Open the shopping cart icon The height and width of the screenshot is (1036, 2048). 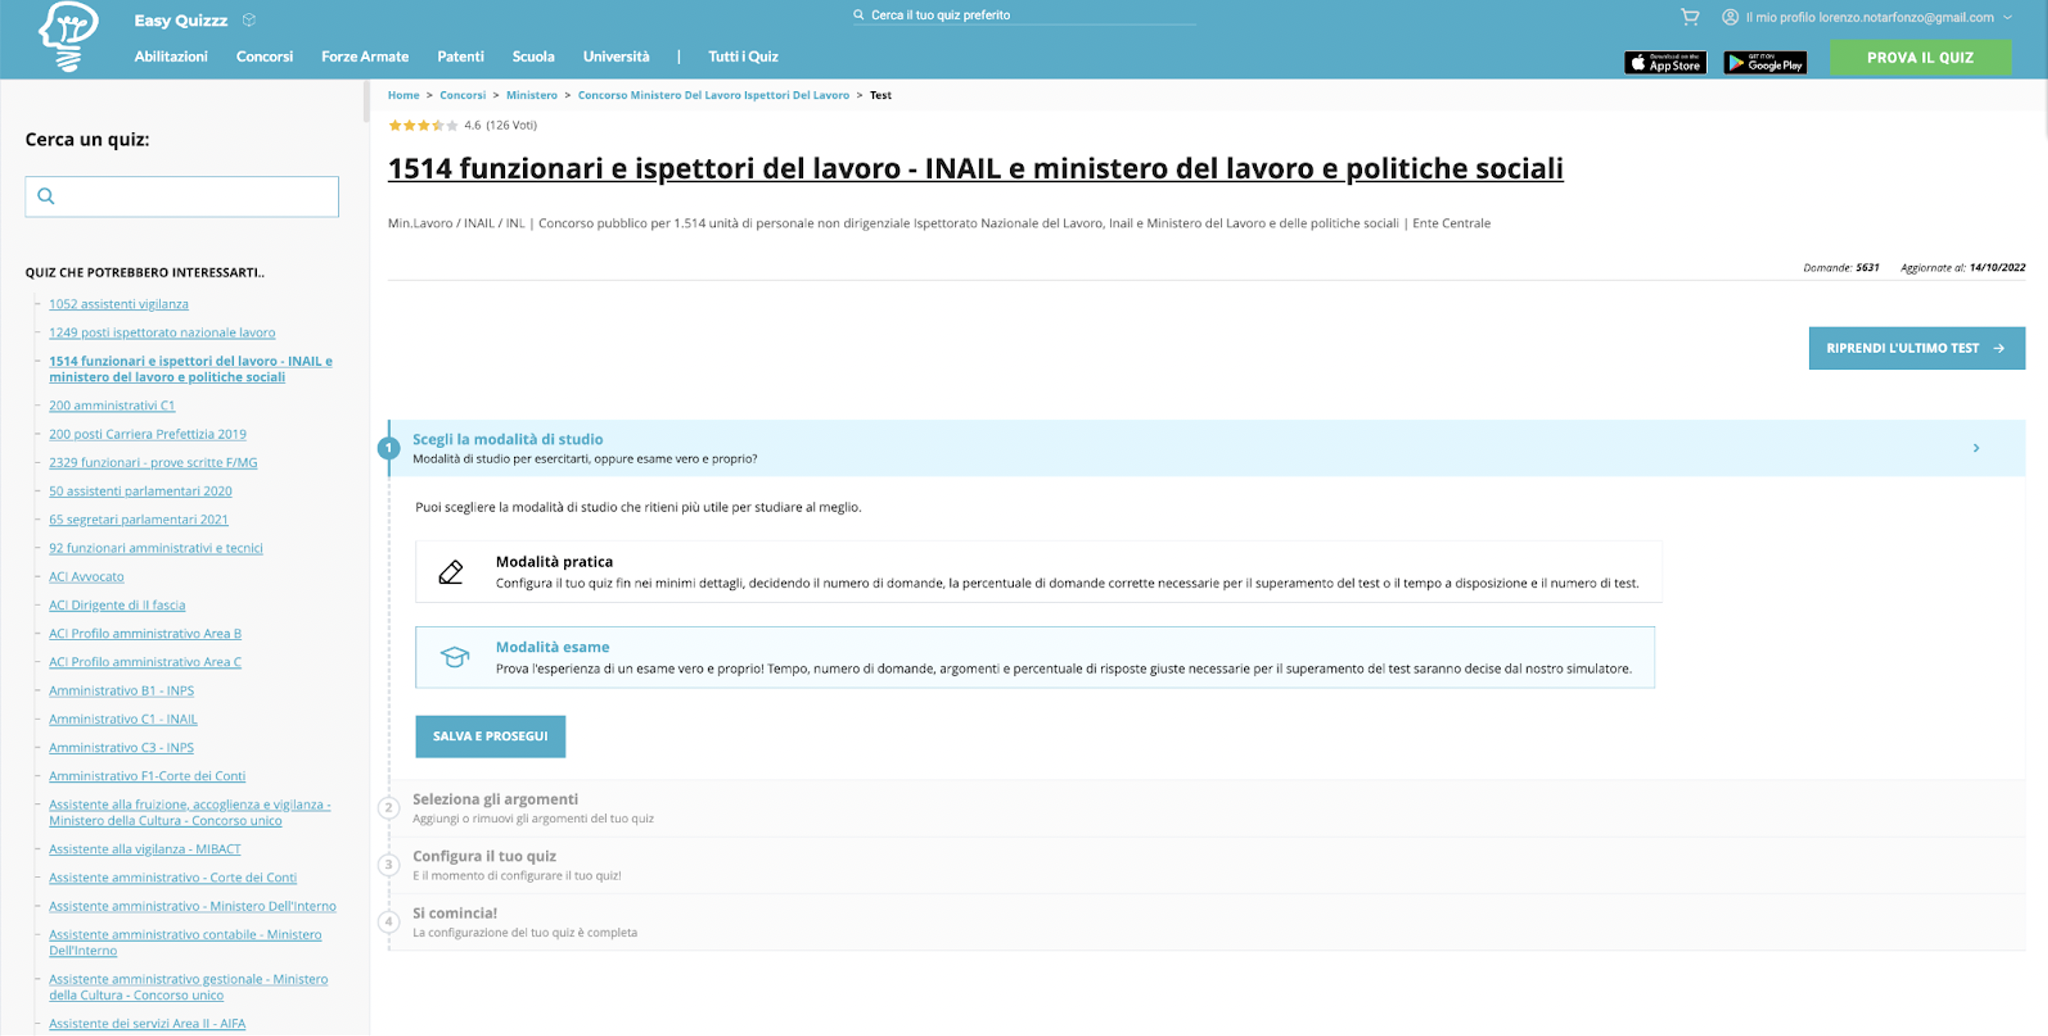point(1689,17)
